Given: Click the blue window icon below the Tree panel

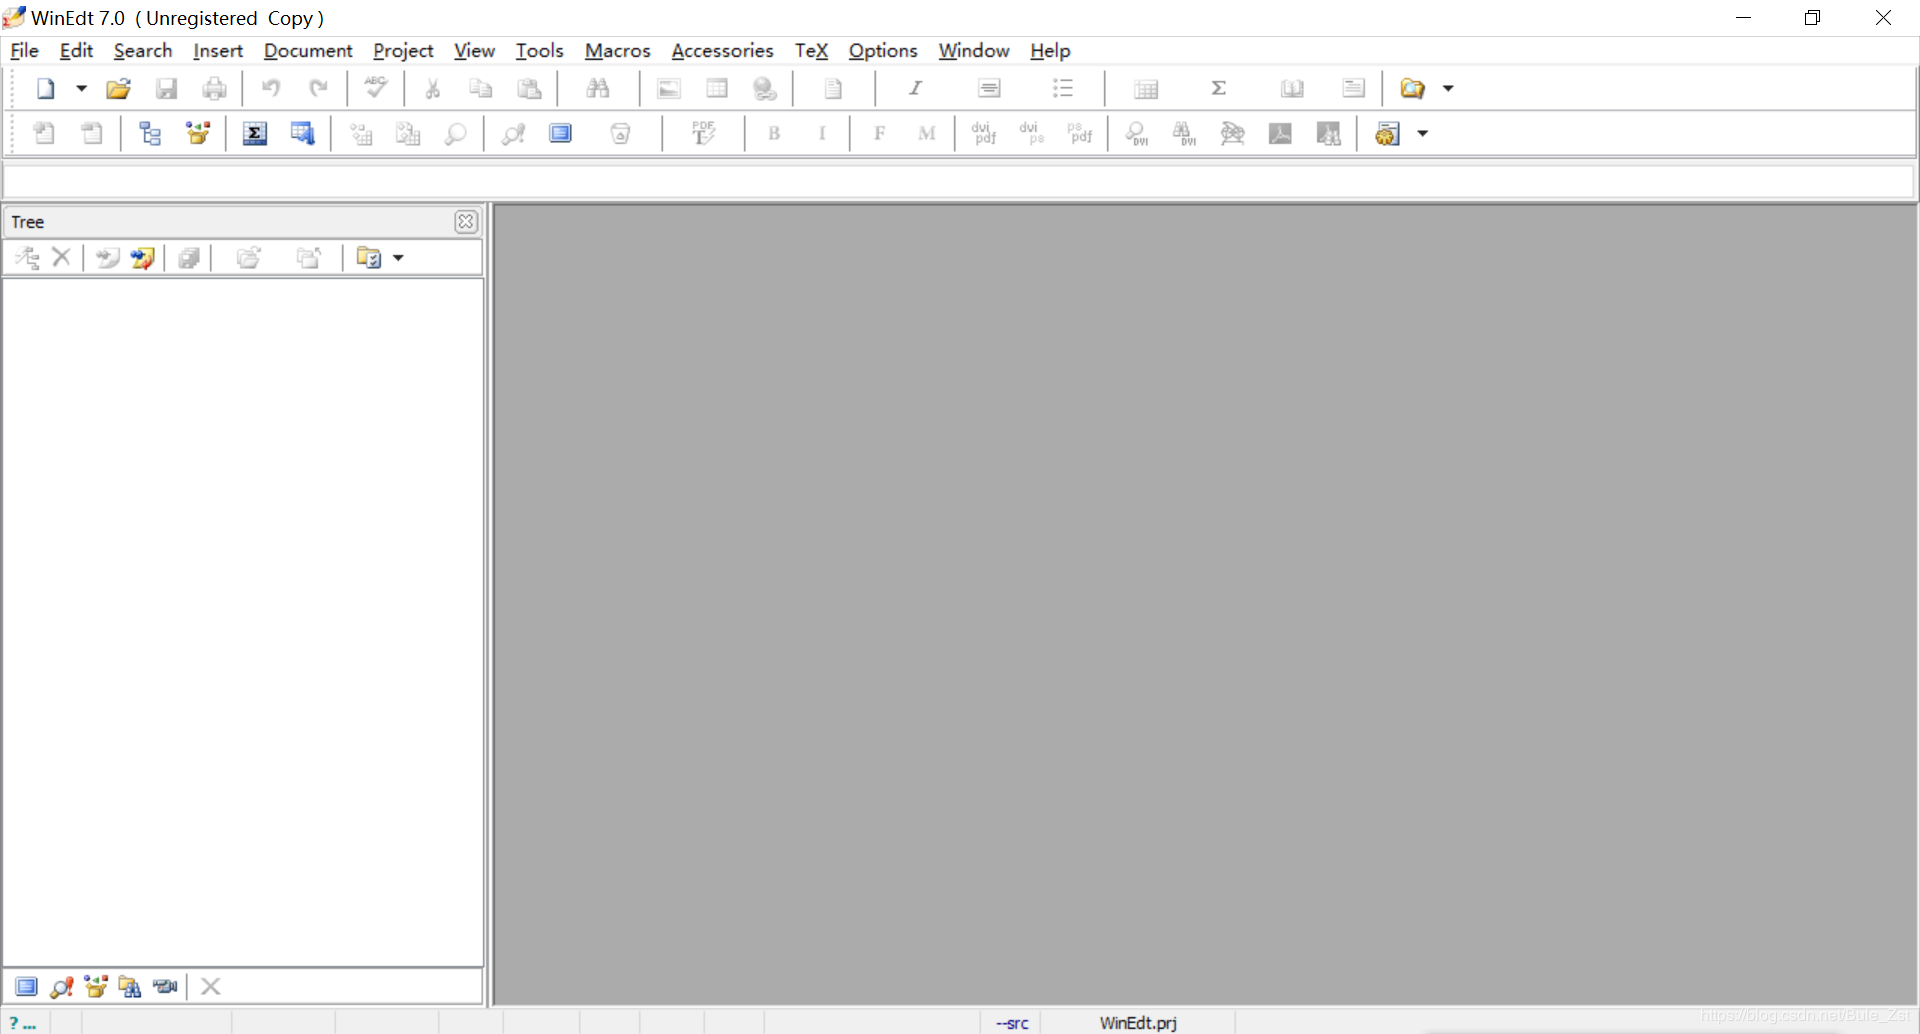Looking at the screenshot, I should point(26,987).
